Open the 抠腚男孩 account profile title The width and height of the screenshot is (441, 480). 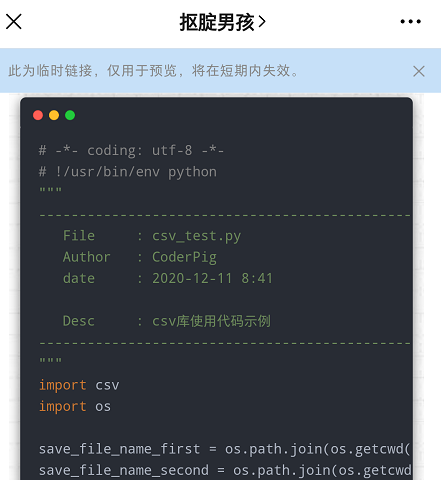tap(217, 22)
